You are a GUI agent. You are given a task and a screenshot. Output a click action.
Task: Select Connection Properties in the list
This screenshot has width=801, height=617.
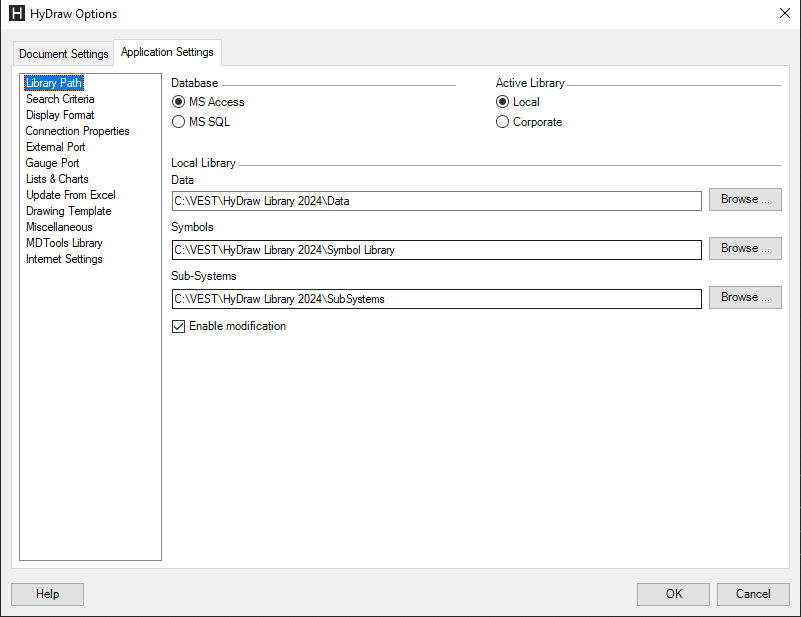78,131
